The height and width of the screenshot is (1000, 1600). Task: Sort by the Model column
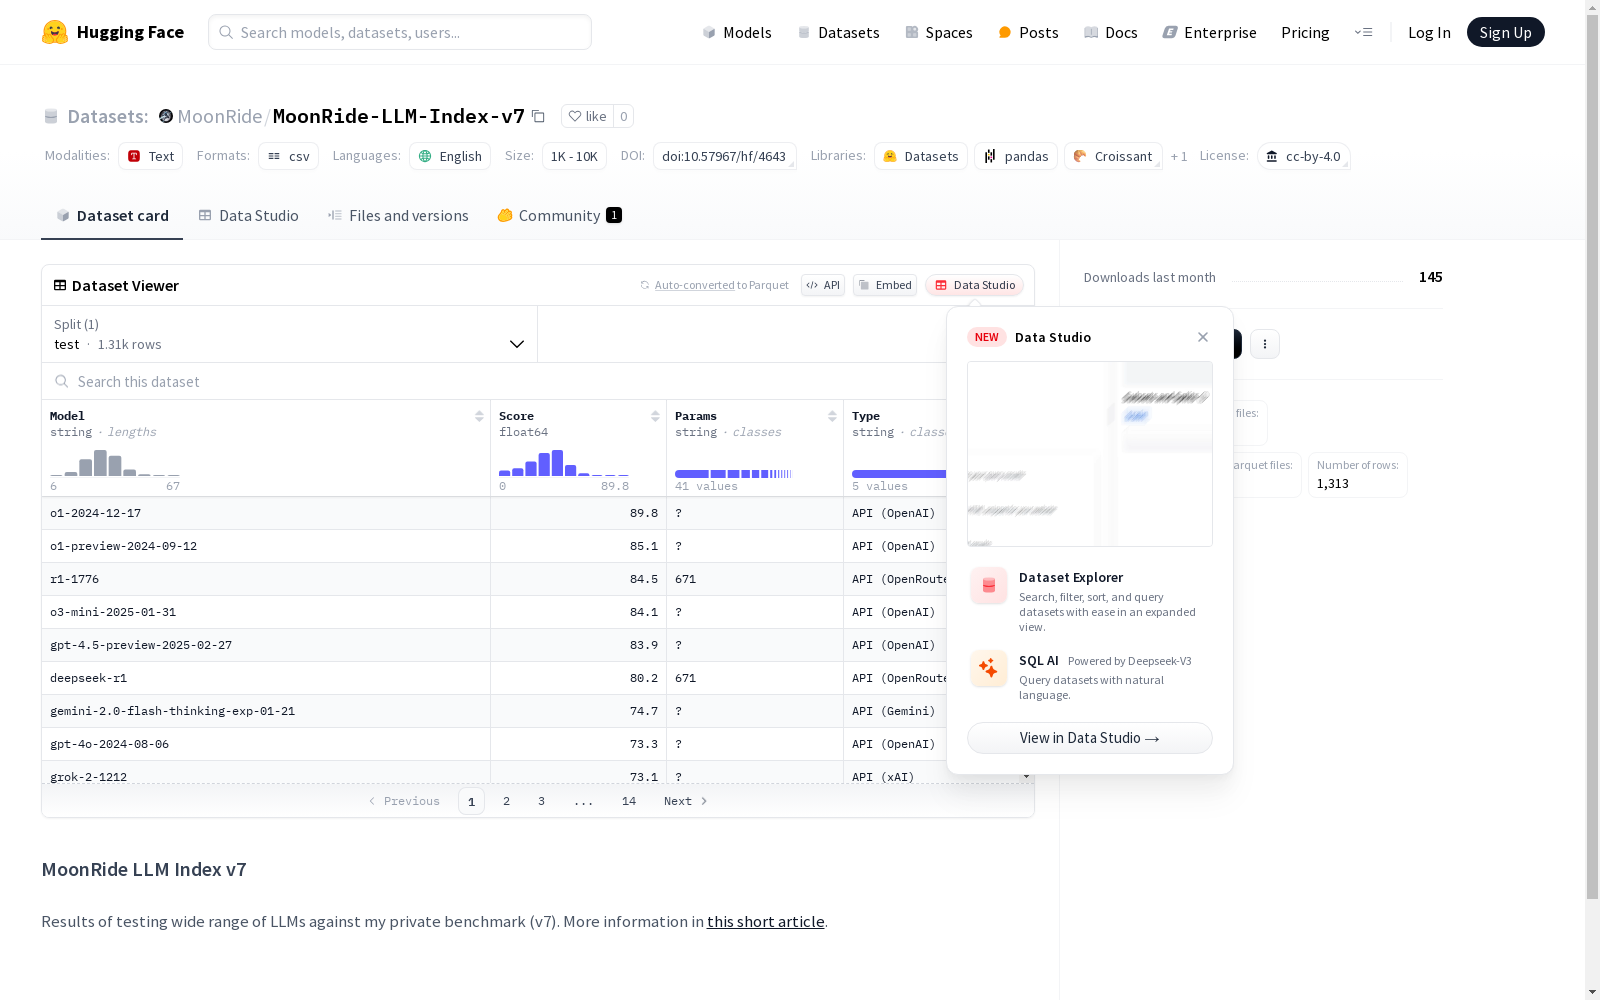click(x=479, y=416)
